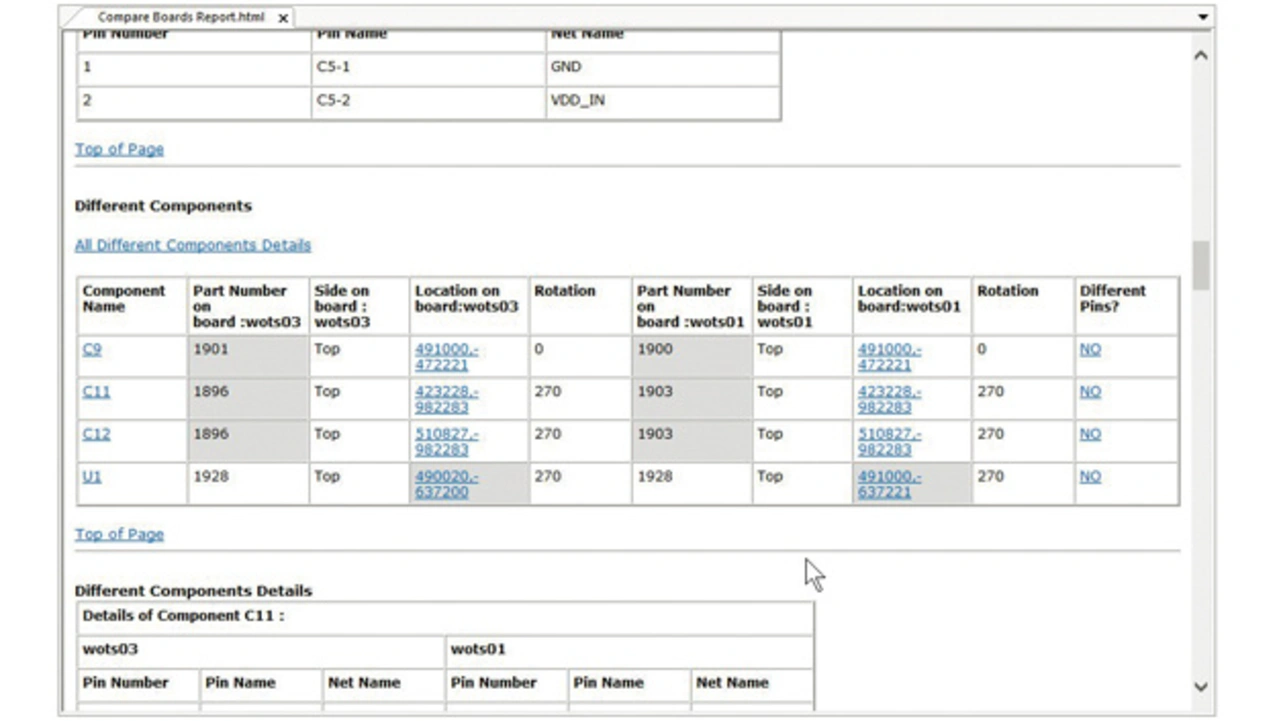Close the Compare Boards Report.html tab
1280x721 pixels.
click(283, 18)
